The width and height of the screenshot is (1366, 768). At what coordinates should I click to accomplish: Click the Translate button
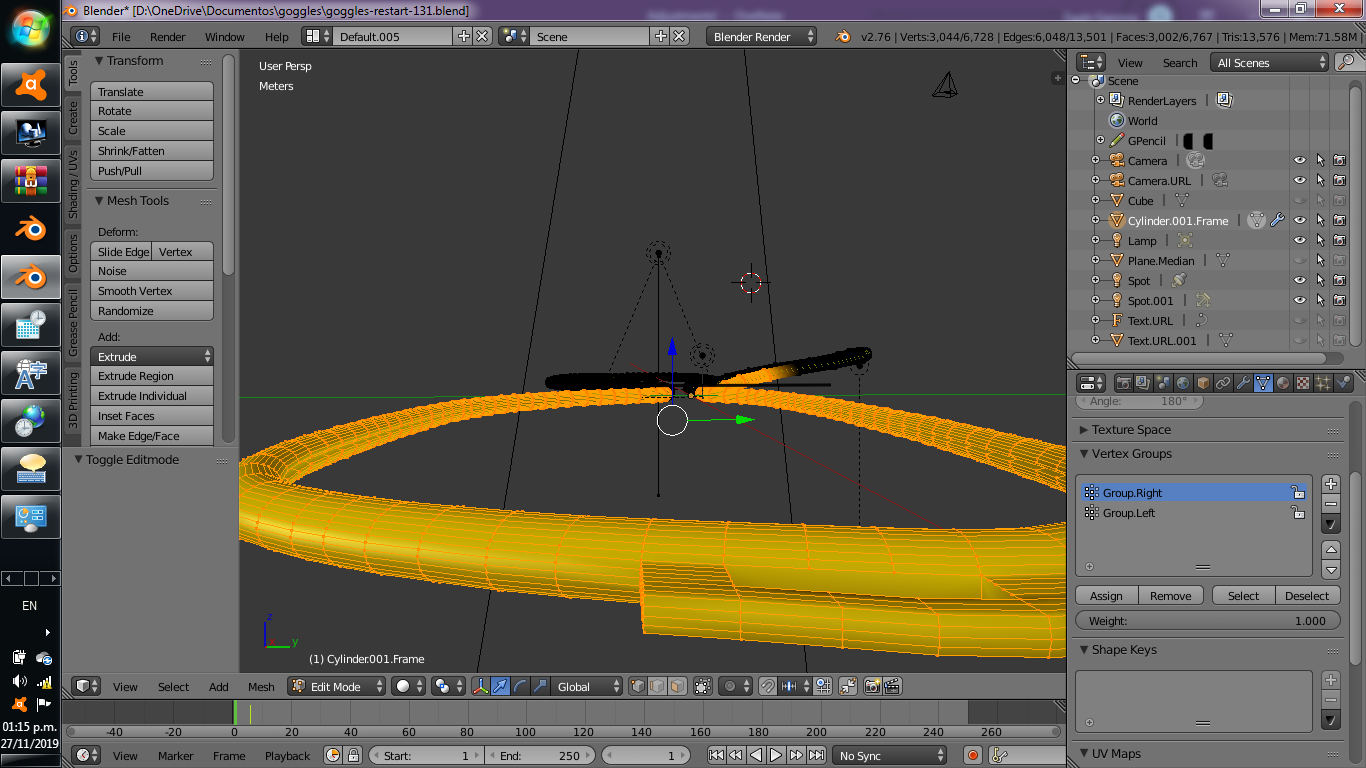[152, 91]
